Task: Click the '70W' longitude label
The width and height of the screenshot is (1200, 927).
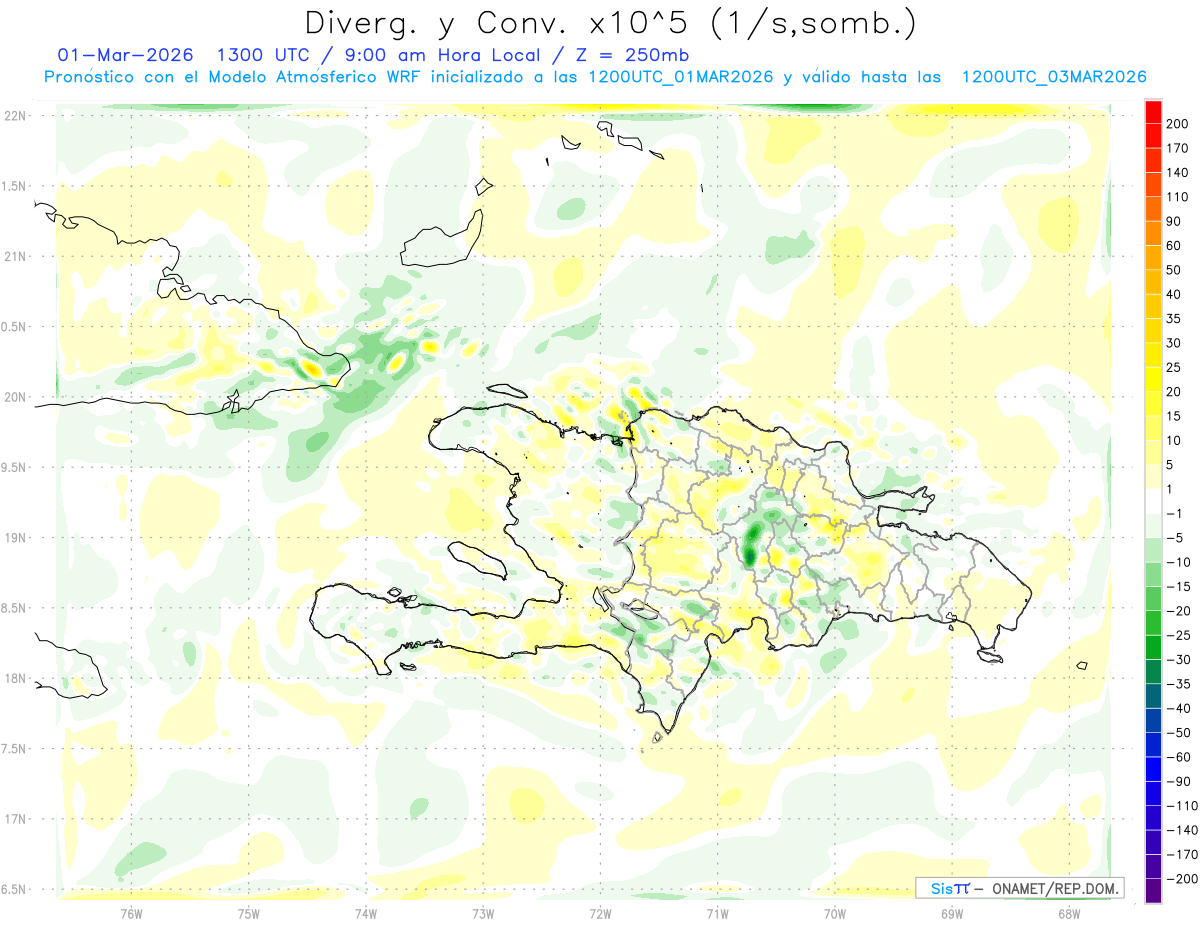Action: (x=835, y=913)
